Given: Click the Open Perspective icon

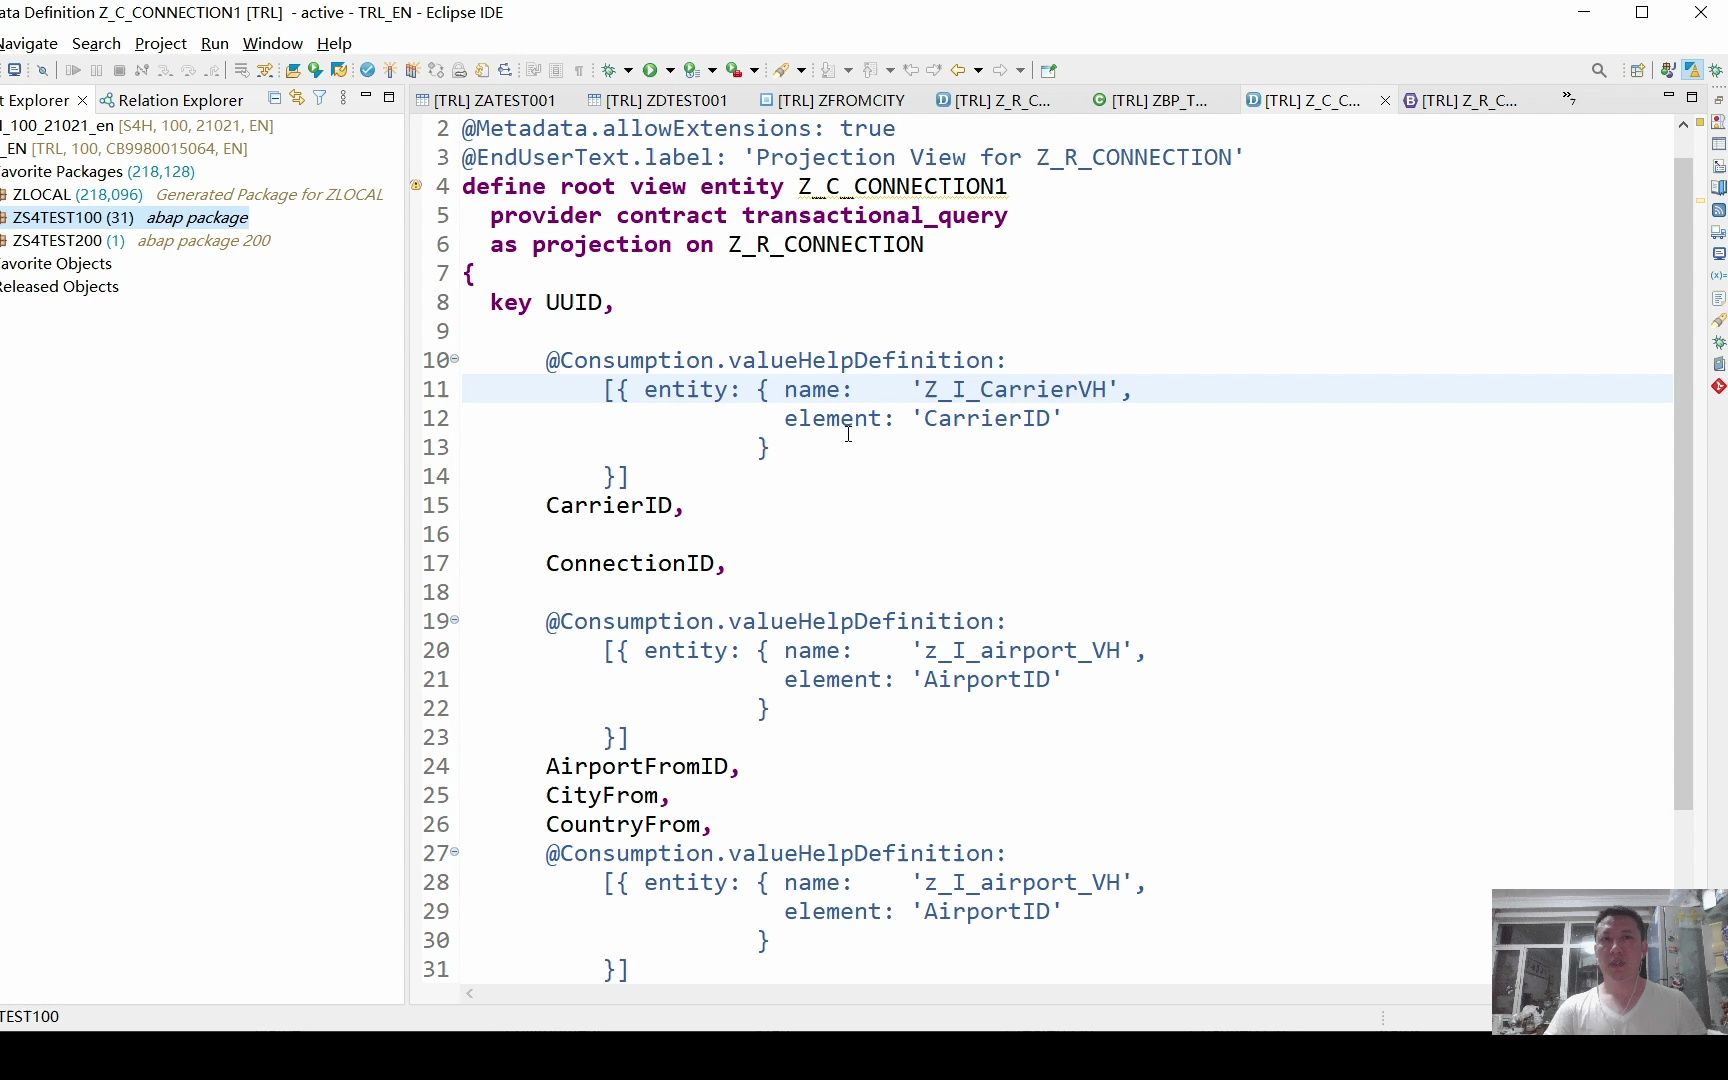Looking at the screenshot, I should 1637,70.
